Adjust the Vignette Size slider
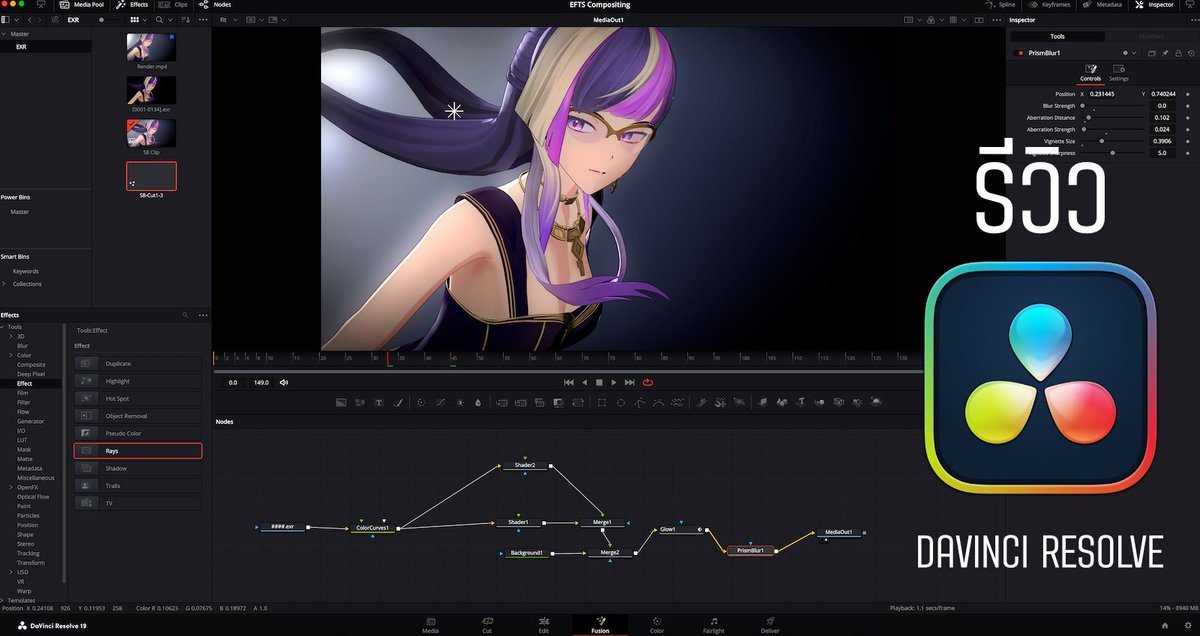The height and width of the screenshot is (636, 1200). tap(1113, 142)
